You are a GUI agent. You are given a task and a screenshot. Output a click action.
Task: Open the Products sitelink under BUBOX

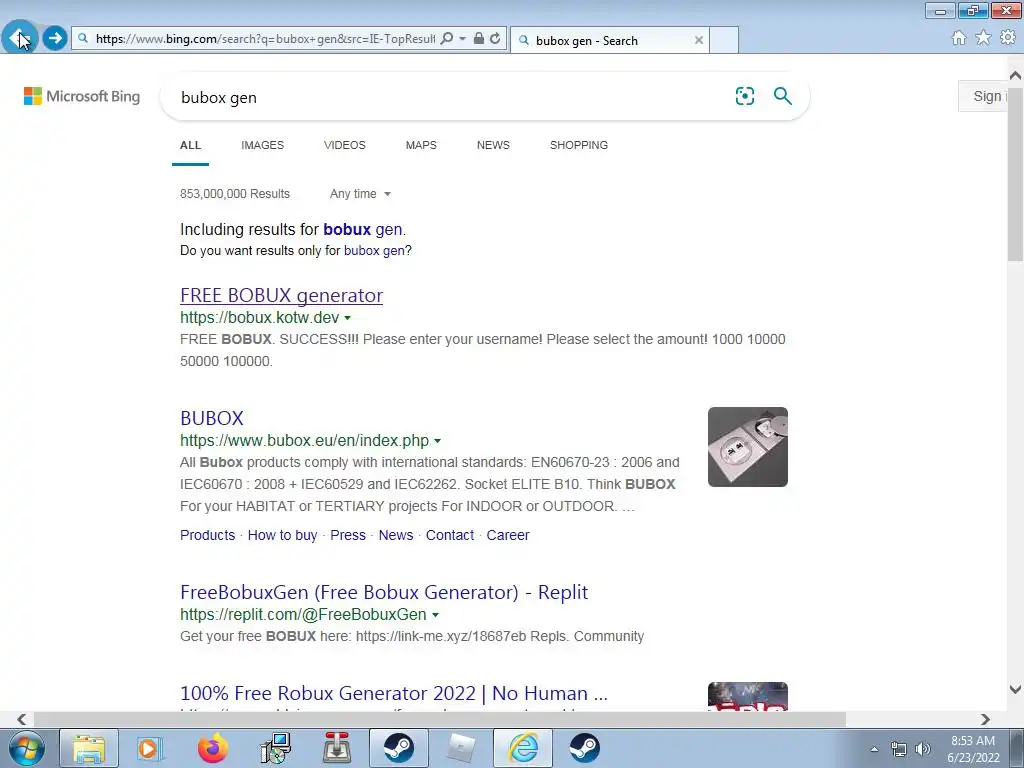coord(208,535)
